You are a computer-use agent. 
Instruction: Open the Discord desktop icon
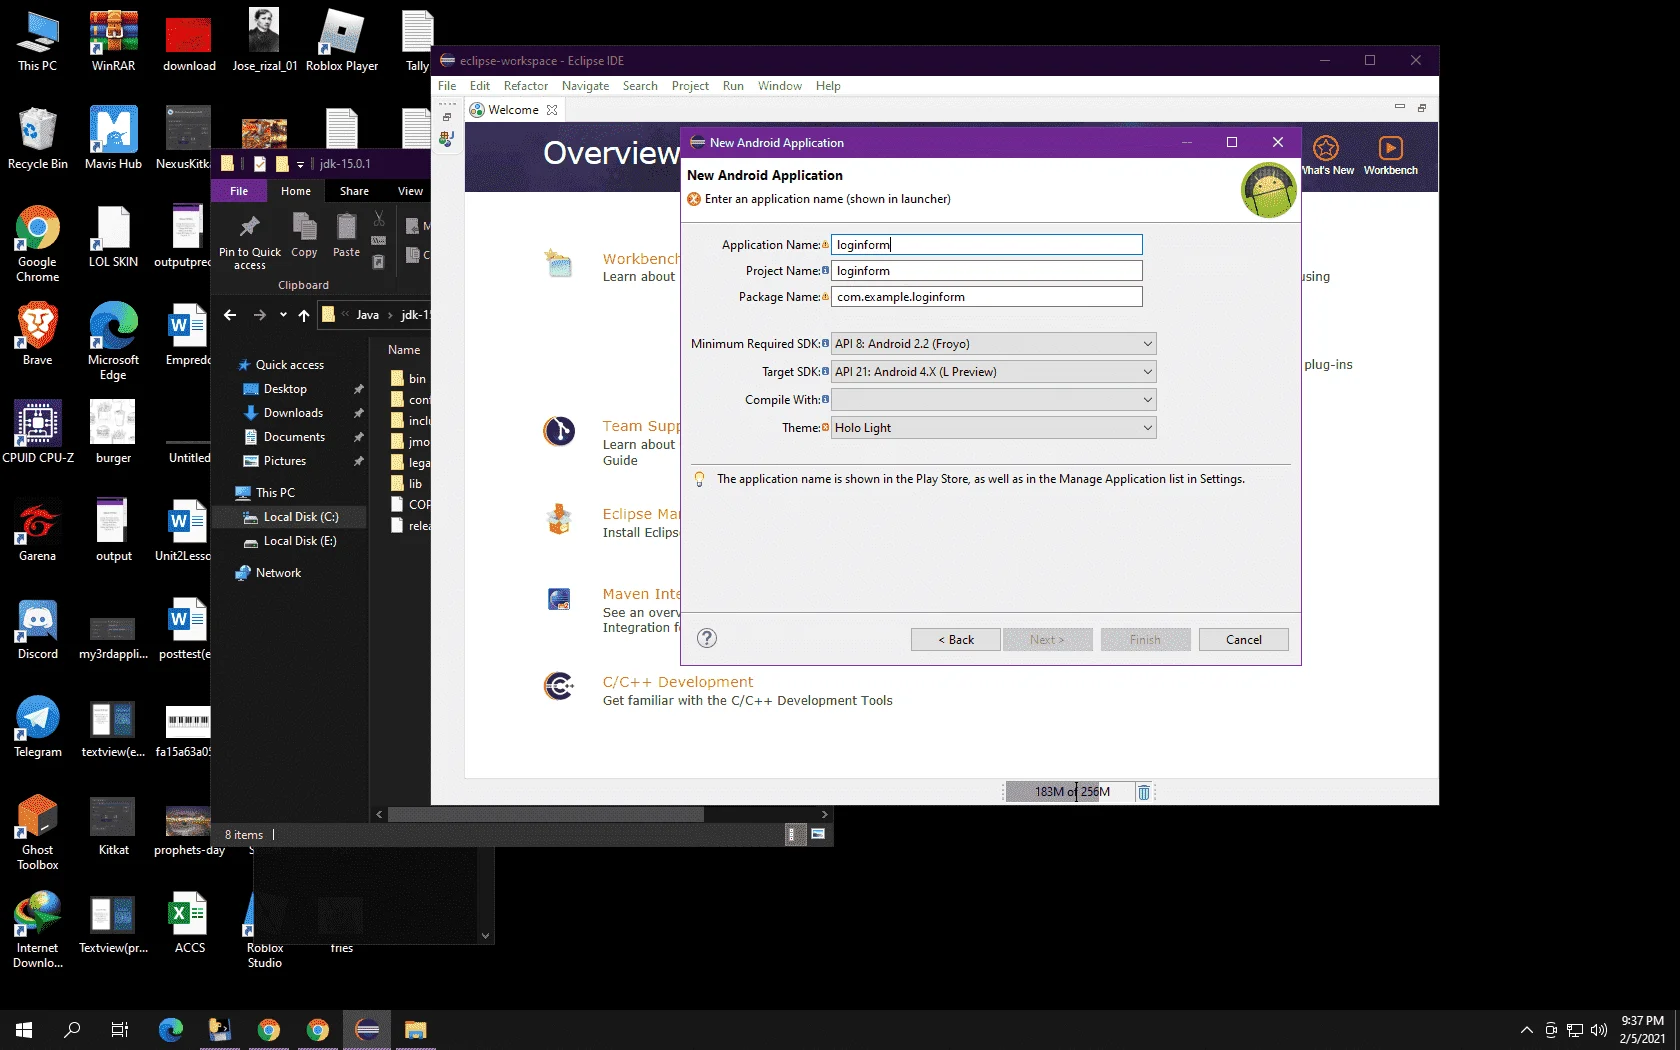37,620
